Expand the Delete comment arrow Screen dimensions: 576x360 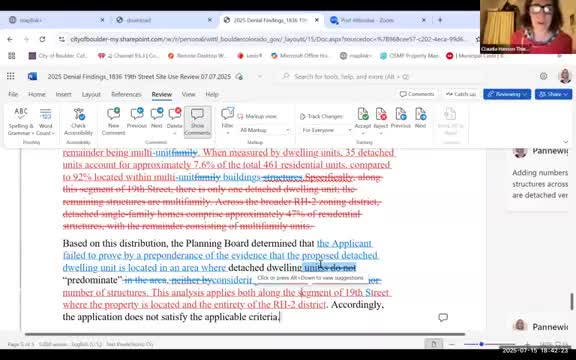pos(174,133)
